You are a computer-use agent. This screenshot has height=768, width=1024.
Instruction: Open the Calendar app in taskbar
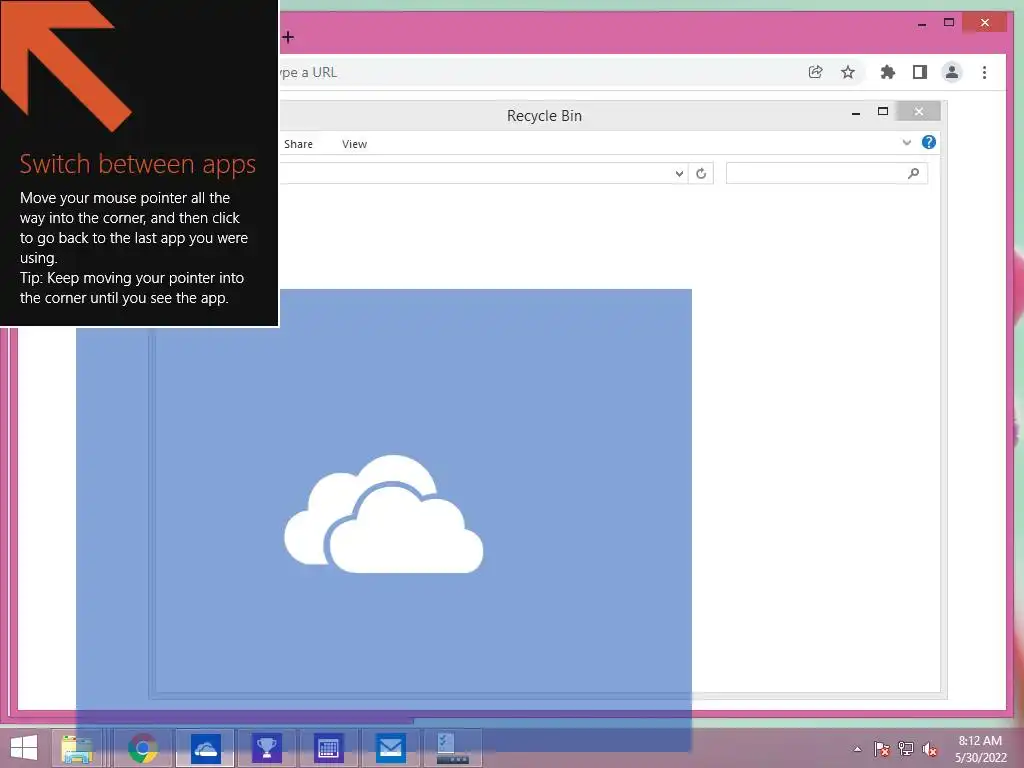[328, 748]
